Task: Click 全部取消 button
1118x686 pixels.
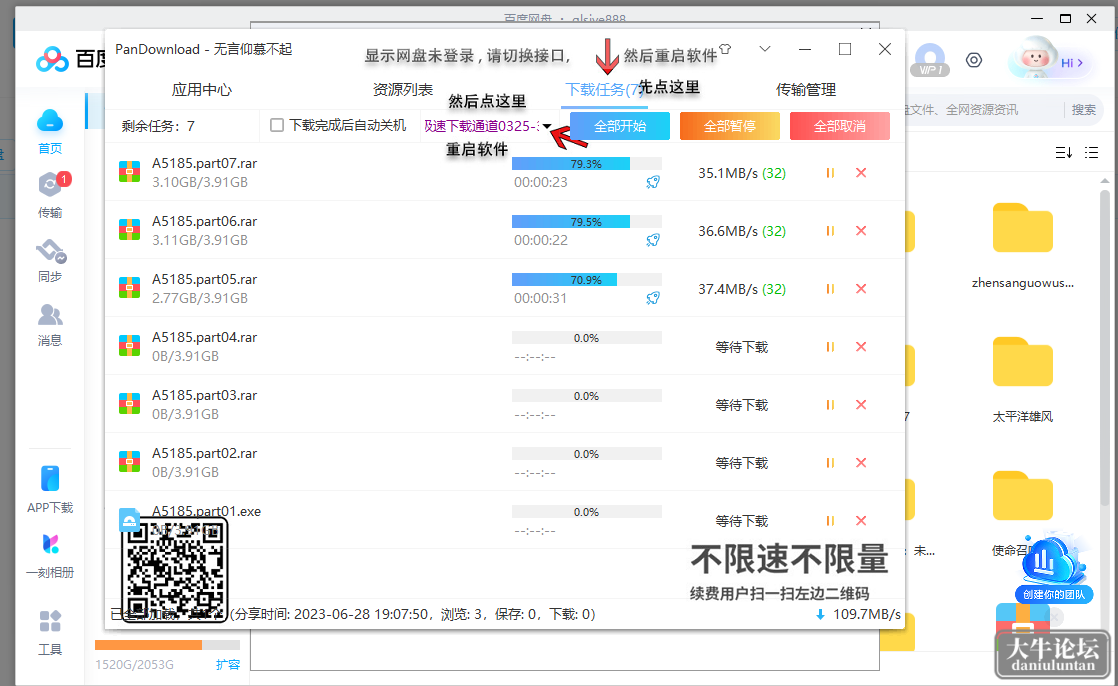Action: [840, 126]
